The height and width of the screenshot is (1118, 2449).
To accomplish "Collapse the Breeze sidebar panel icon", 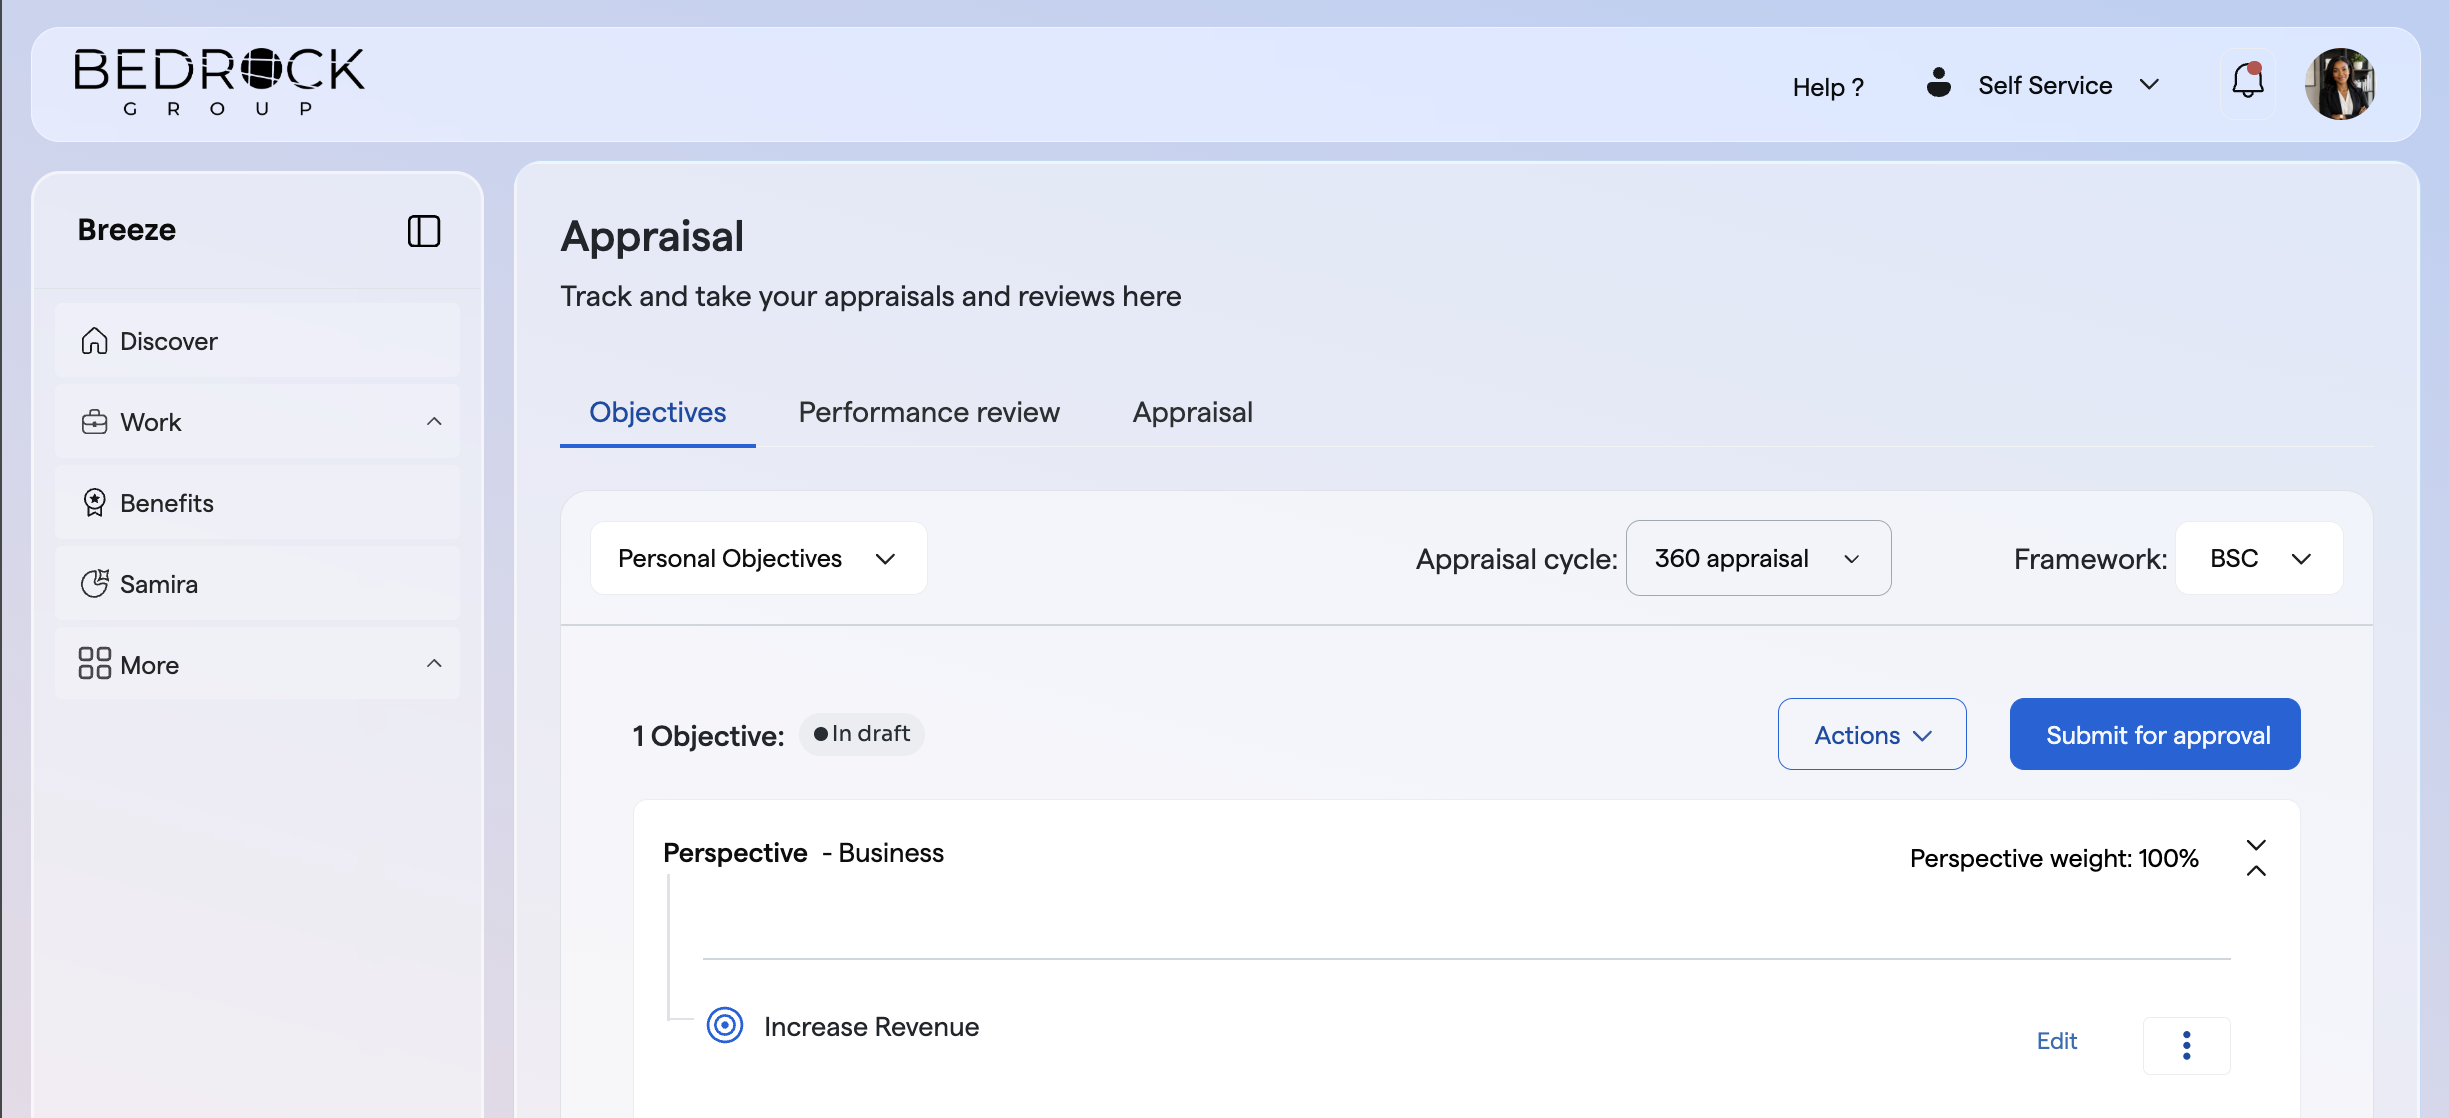I will pyautogui.click(x=424, y=231).
